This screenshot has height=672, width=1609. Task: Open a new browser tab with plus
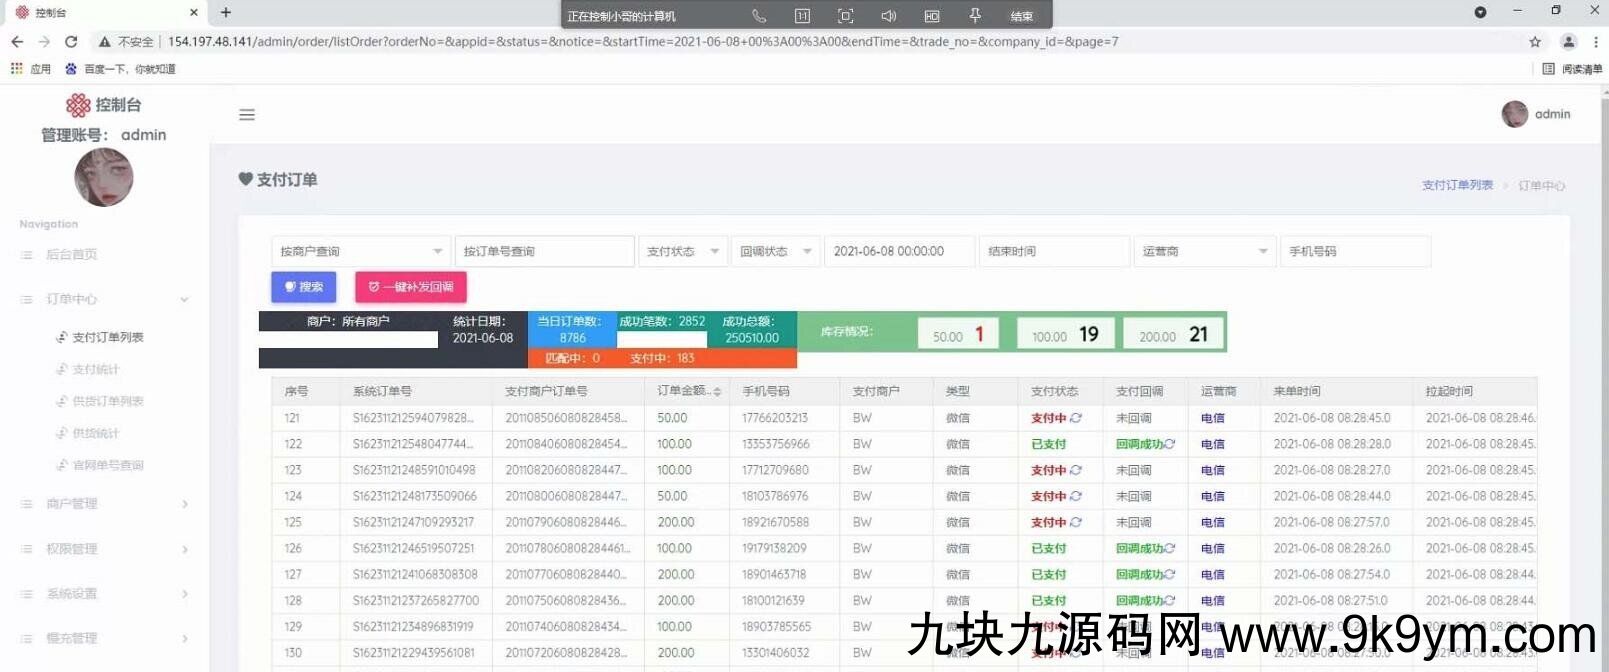226,12
